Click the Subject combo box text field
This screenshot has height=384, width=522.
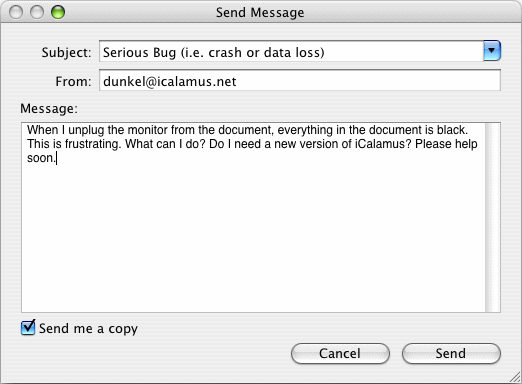click(291, 52)
